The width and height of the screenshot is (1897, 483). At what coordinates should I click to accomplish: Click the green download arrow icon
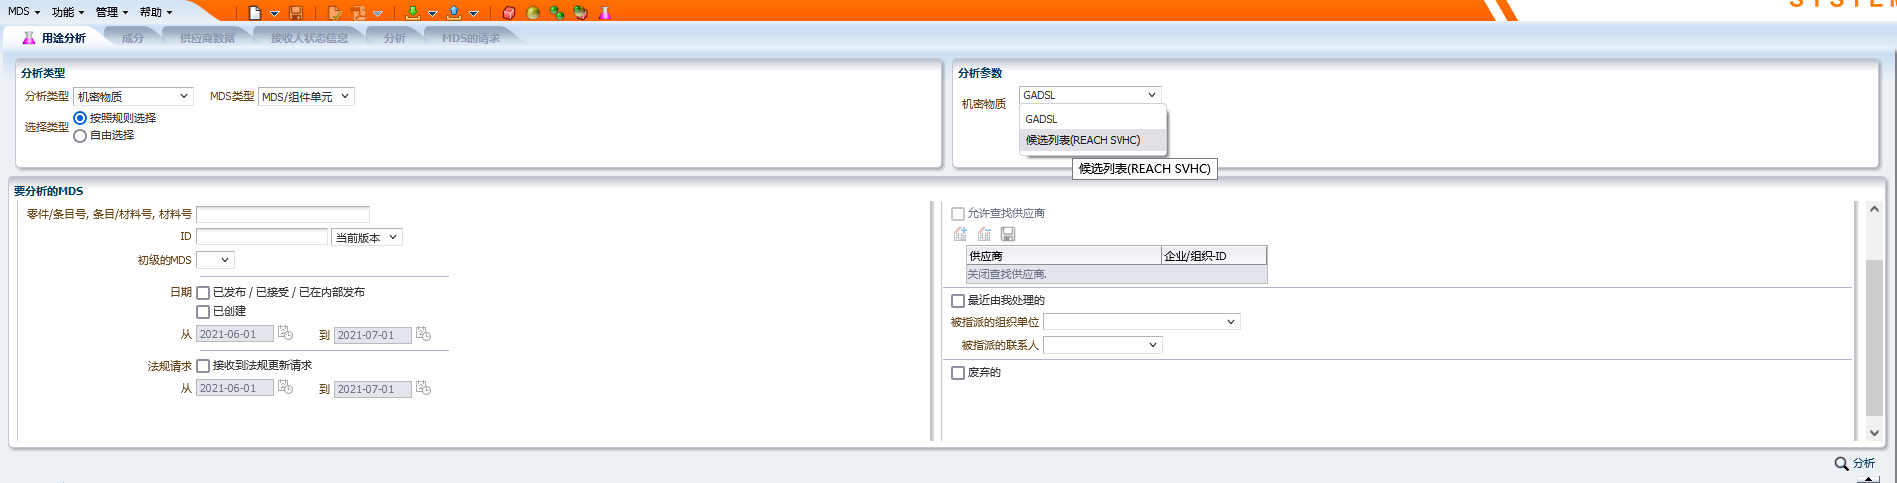click(413, 13)
